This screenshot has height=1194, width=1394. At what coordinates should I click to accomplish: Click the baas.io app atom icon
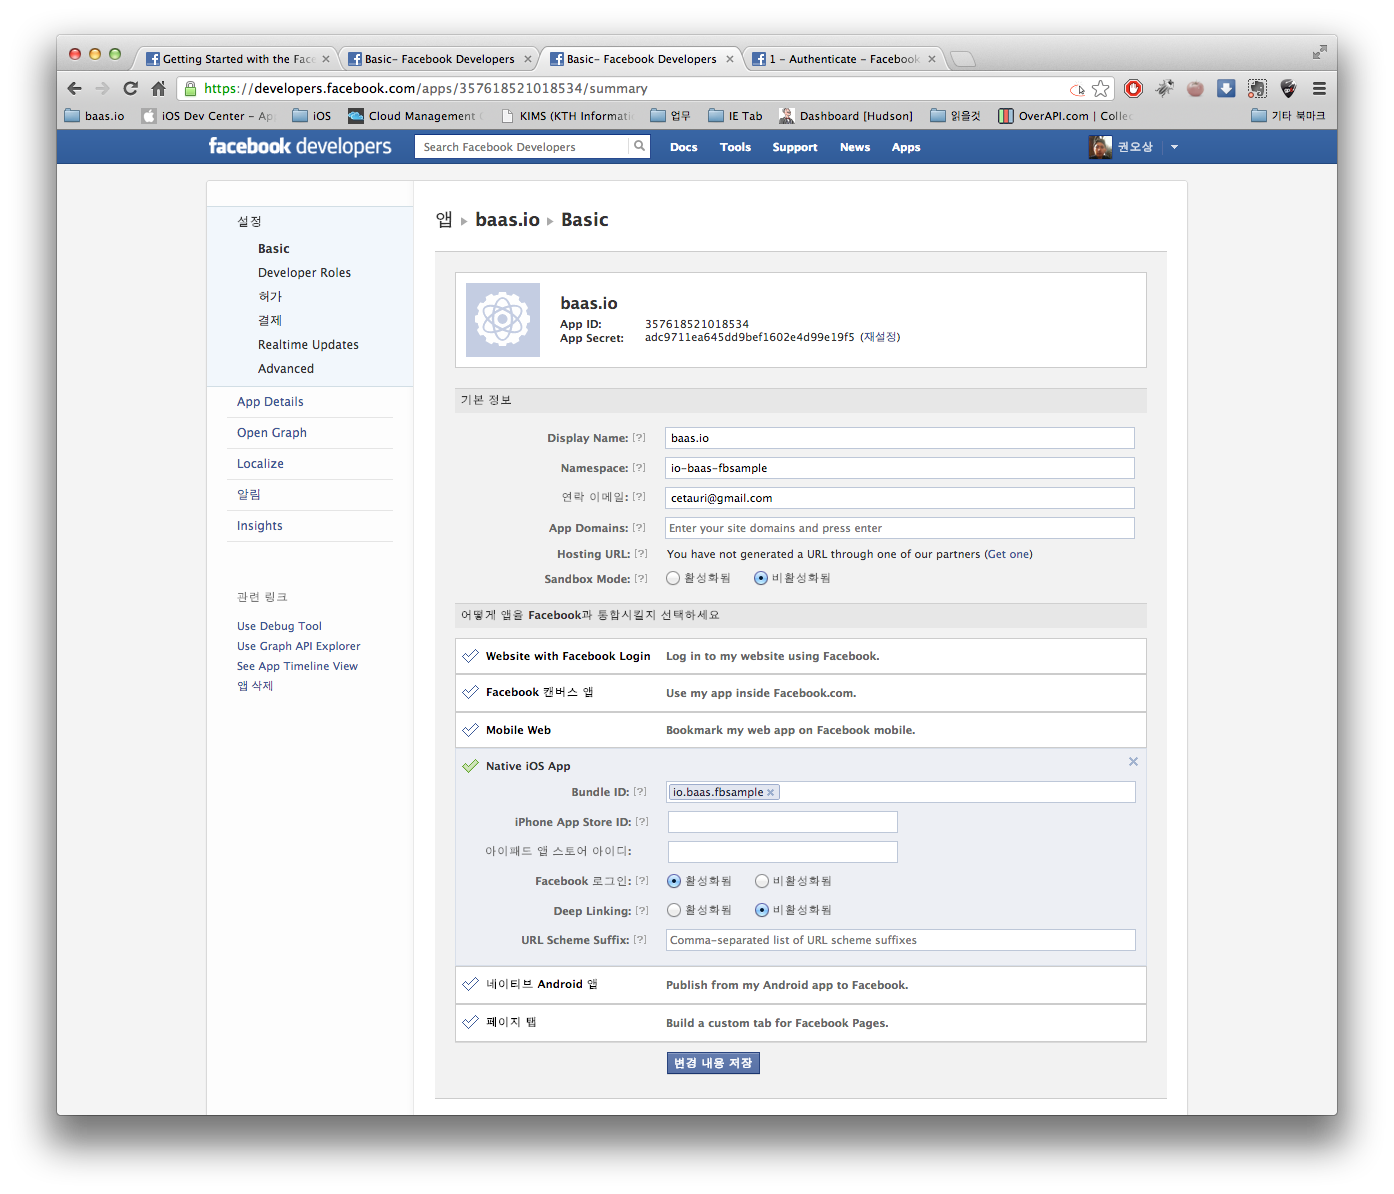click(x=503, y=320)
